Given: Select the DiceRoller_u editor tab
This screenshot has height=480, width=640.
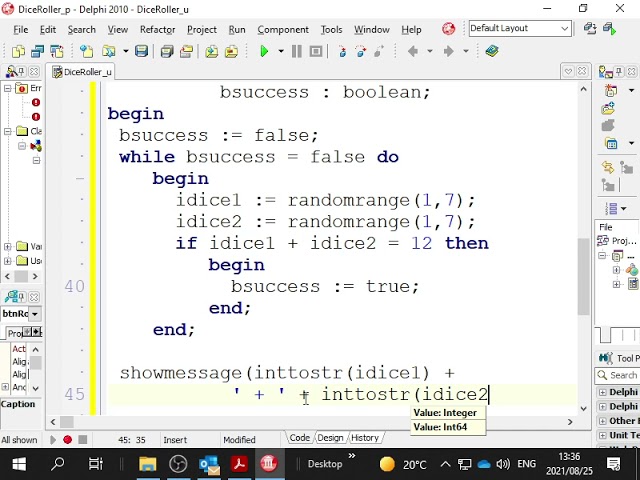Looking at the screenshot, I should coord(82,72).
